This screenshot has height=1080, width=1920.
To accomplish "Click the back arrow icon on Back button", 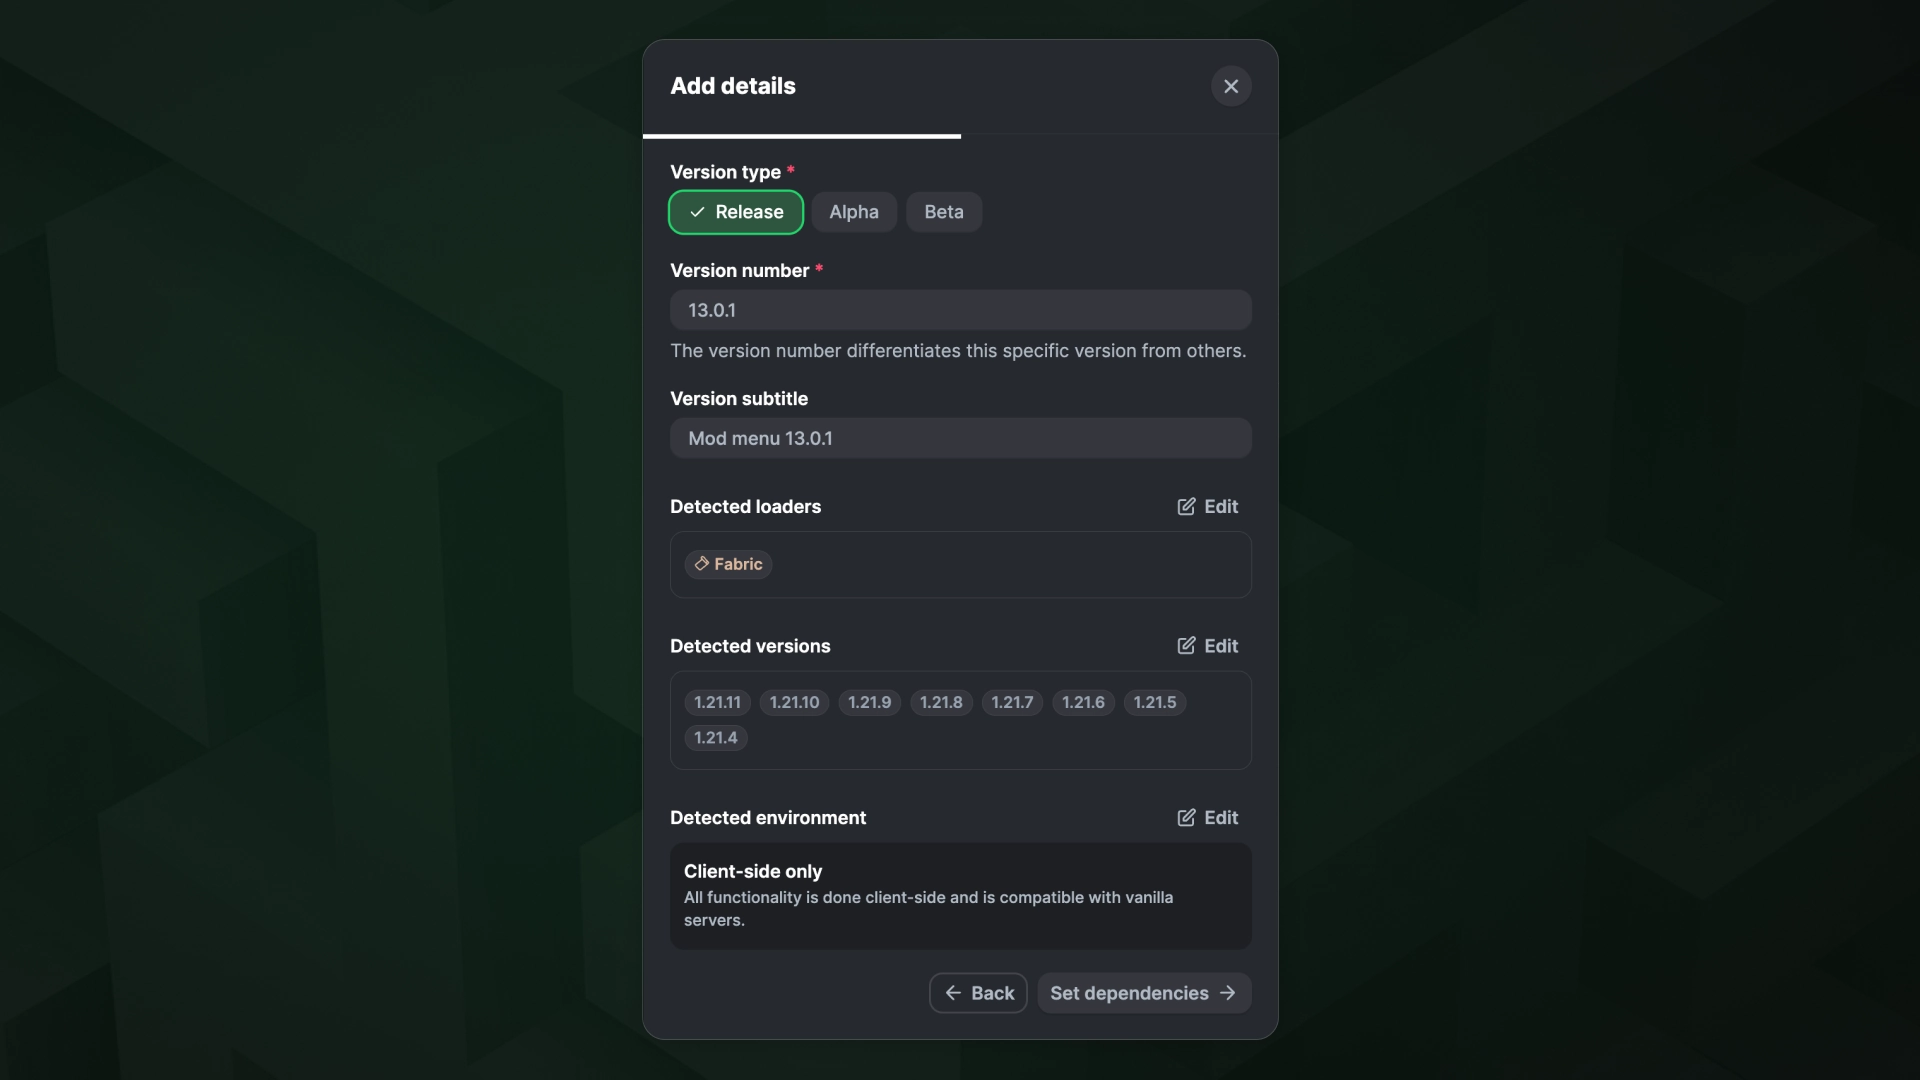I will [x=953, y=993].
